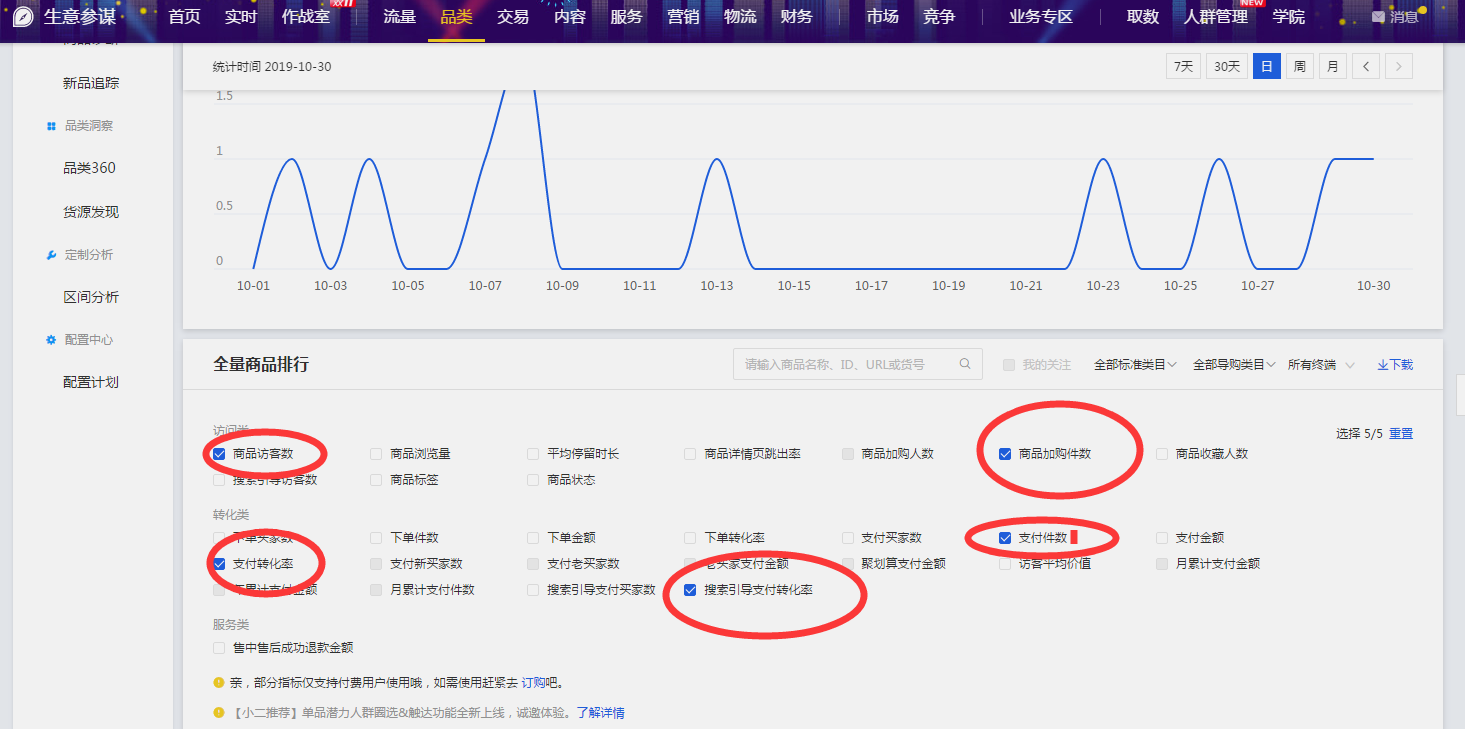The height and width of the screenshot is (729, 1465).
Task: Uncheck the 支付件数 checkbox
Action: (x=1005, y=538)
